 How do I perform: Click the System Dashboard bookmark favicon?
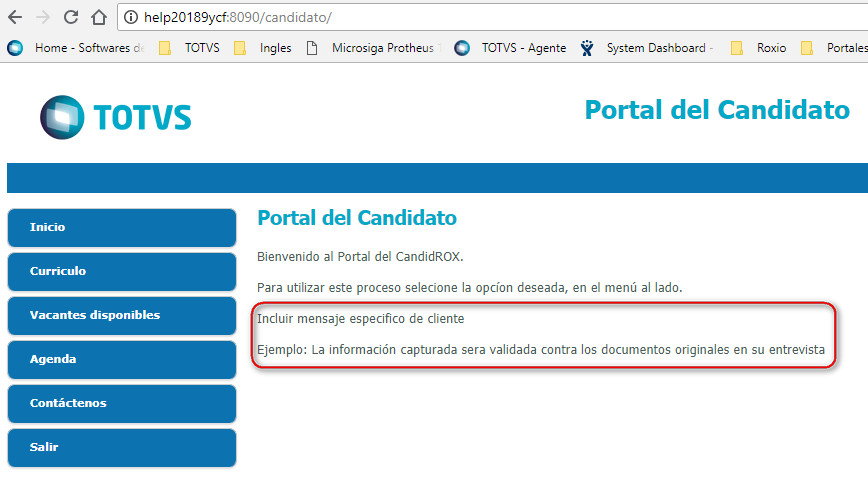pyautogui.click(x=587, y=48)
